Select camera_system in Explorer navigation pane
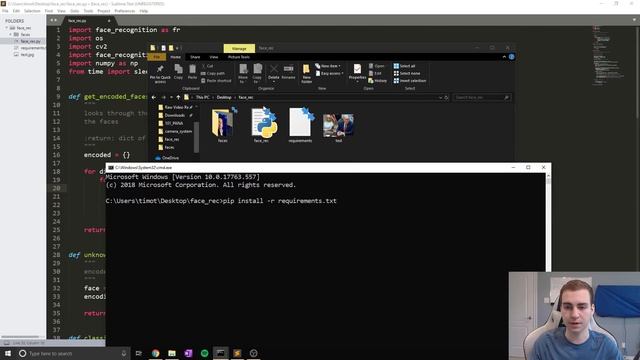 (175, 131)
